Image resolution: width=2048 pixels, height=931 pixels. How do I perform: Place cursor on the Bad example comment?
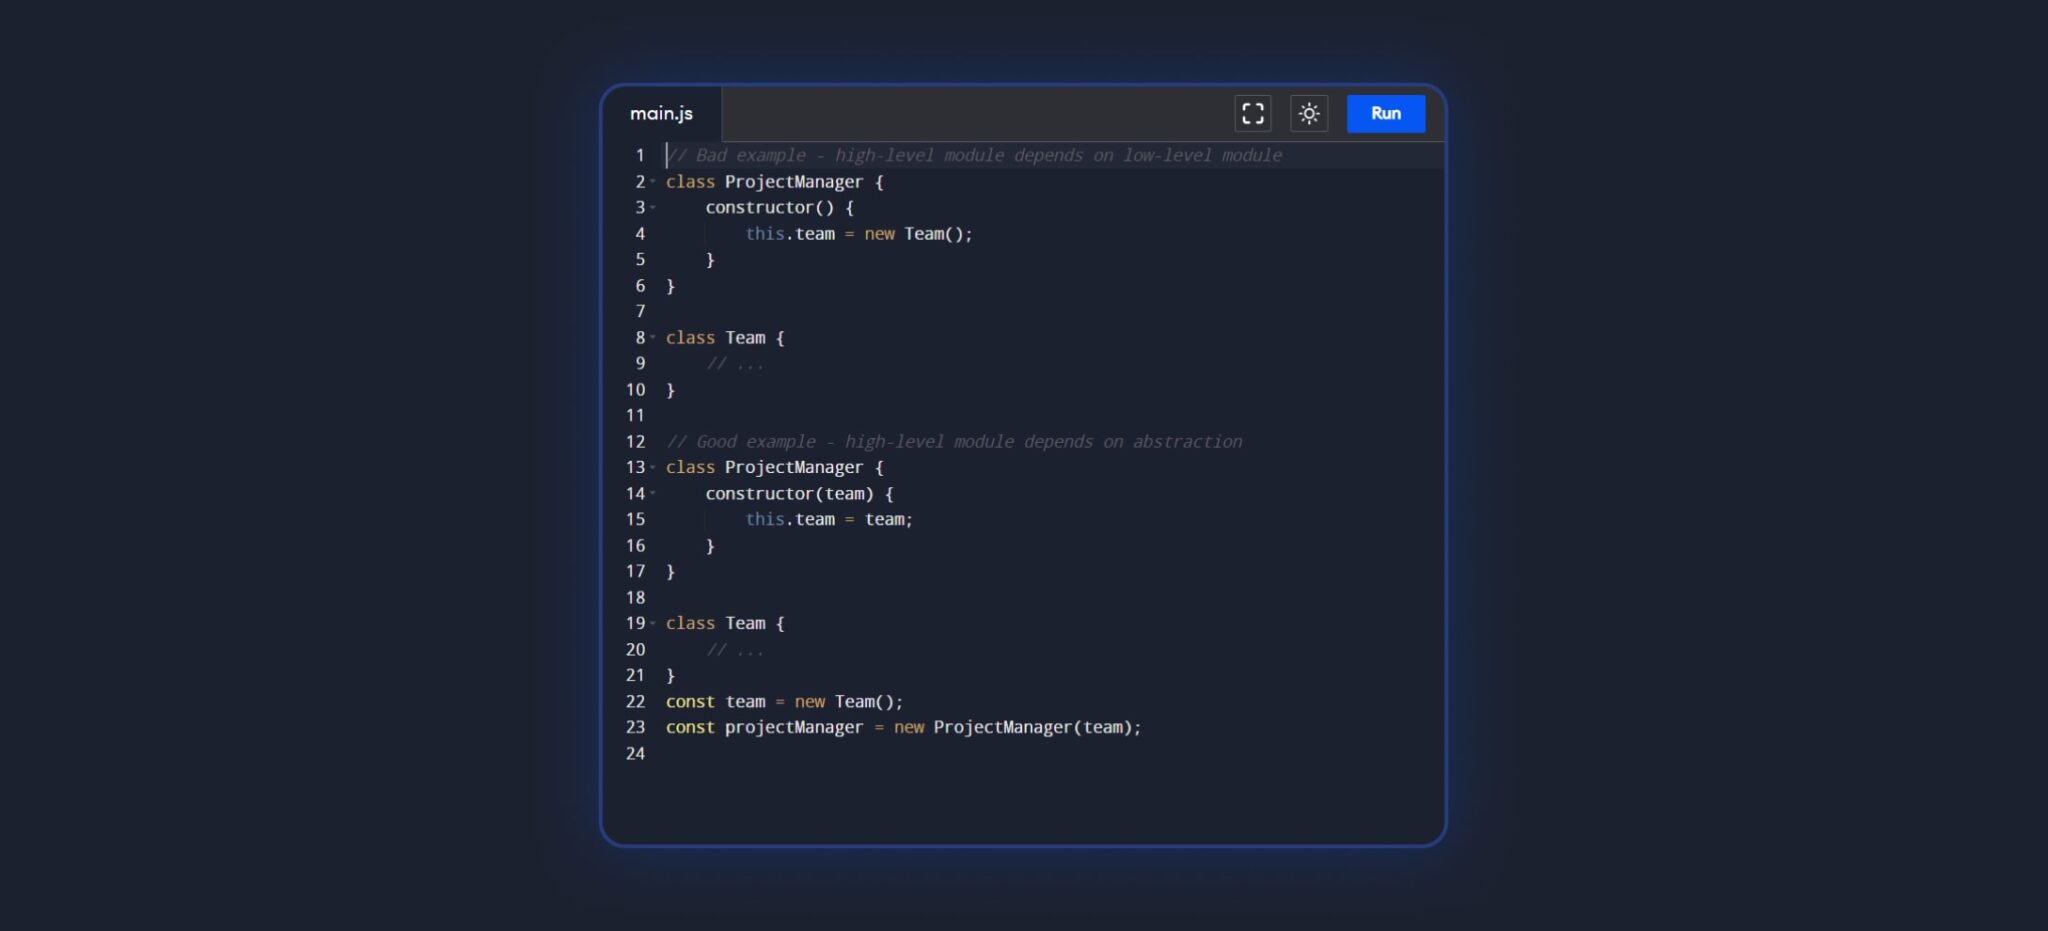pyautogui.click(x=975, y=155)
